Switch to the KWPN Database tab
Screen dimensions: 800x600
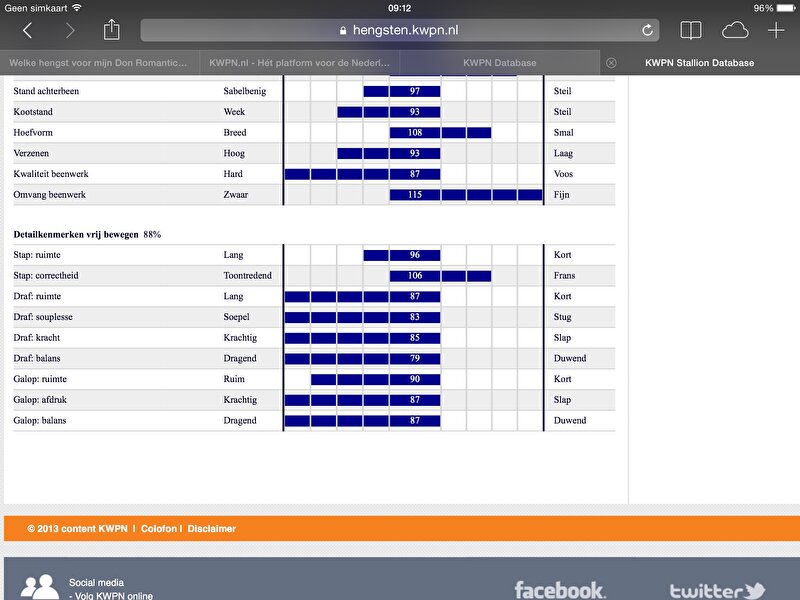point(499,63)
